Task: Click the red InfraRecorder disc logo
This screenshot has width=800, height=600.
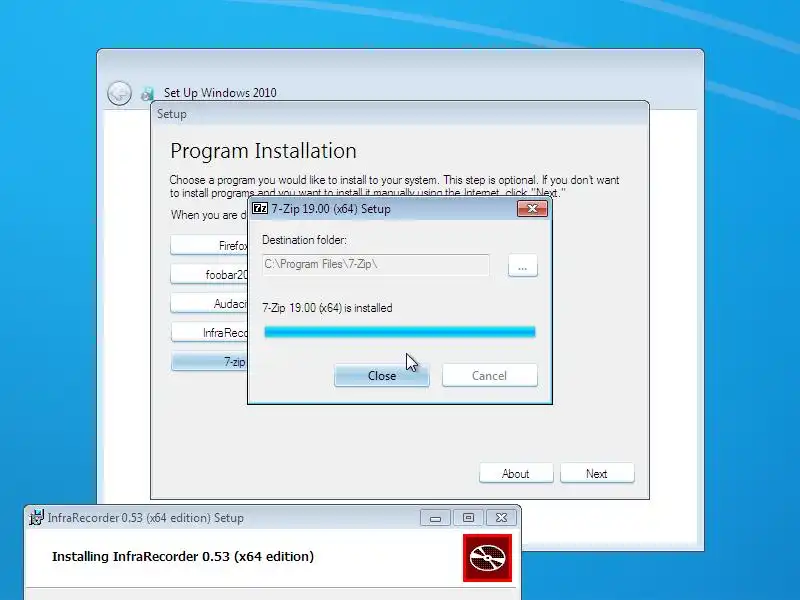Action: pos(487,558)
